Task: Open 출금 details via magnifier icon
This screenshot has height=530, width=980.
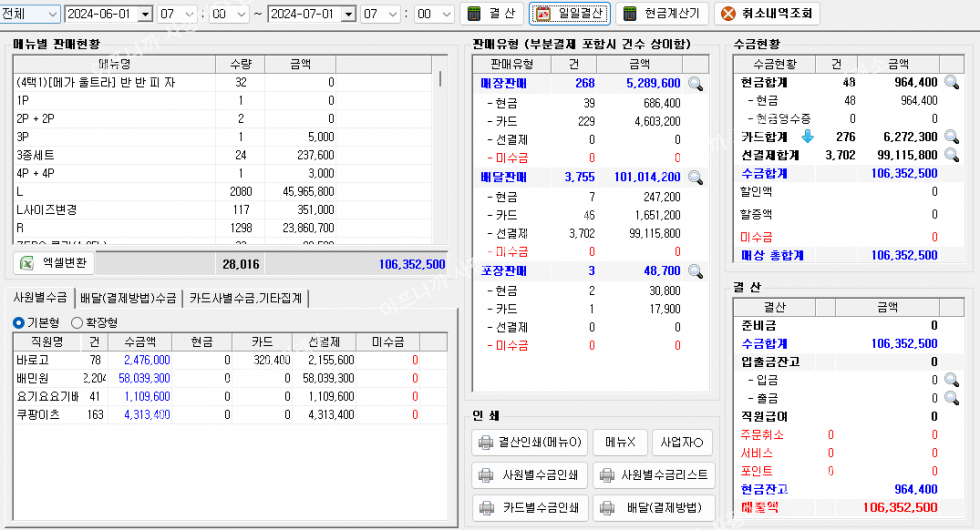Action: click(x=951, y=398)
